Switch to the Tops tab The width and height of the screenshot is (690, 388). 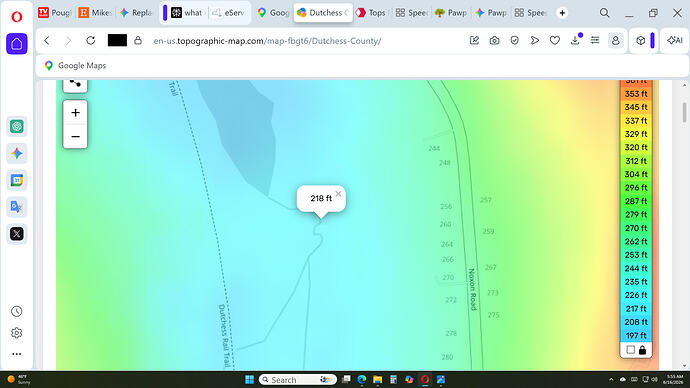[x=371, y=13]
